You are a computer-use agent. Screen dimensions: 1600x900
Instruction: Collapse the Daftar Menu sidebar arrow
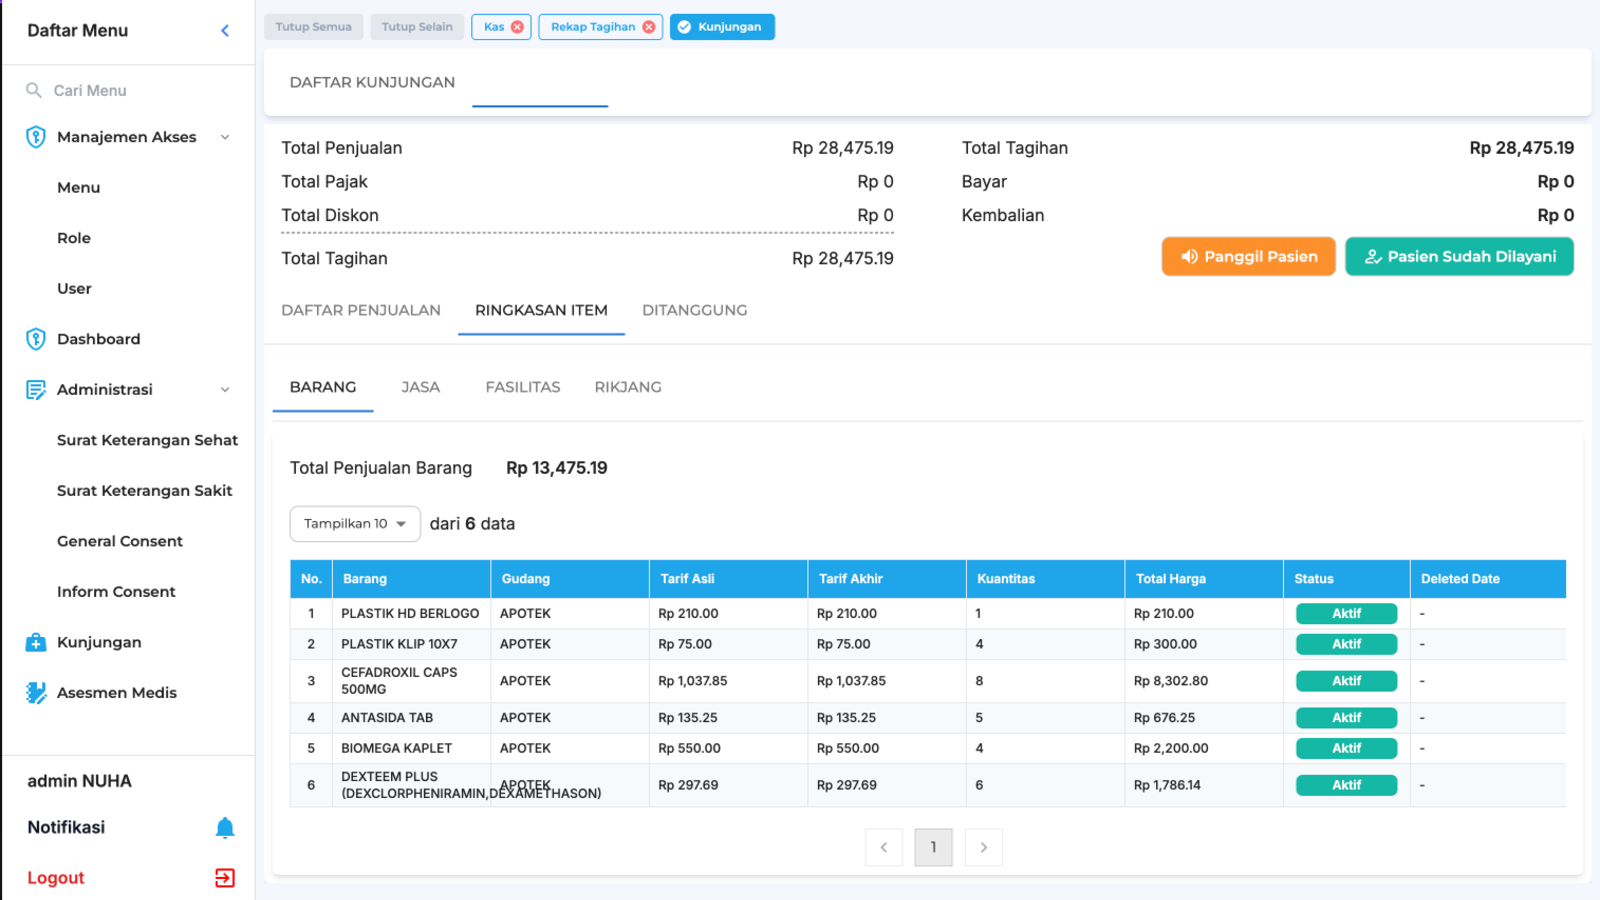point(225,31)
